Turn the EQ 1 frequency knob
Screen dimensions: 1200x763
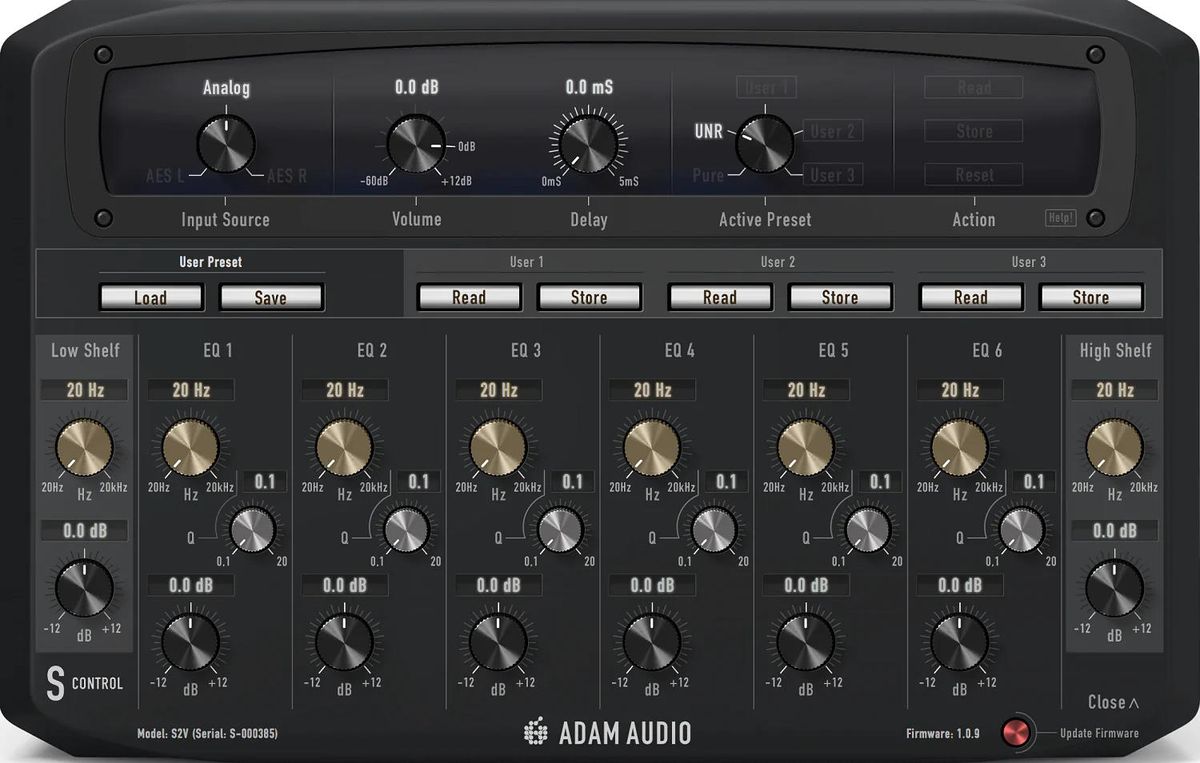click(190, 448)
